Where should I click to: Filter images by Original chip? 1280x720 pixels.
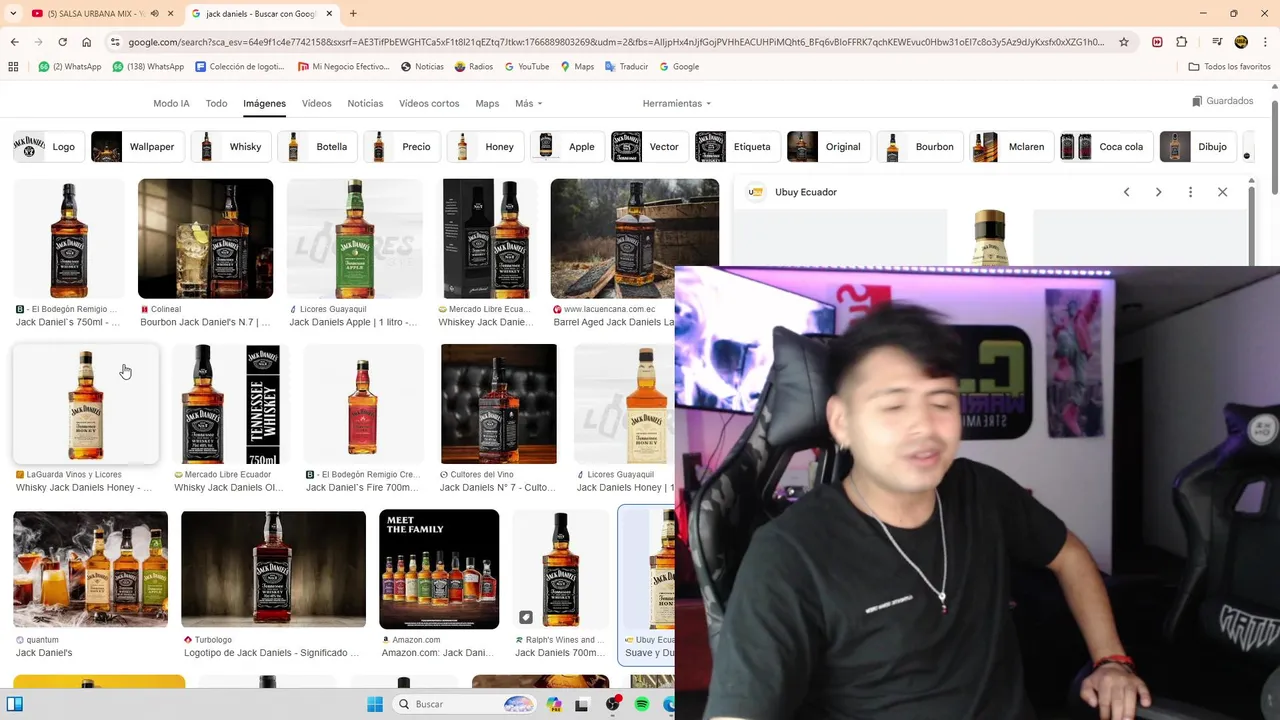pos(827,147)
